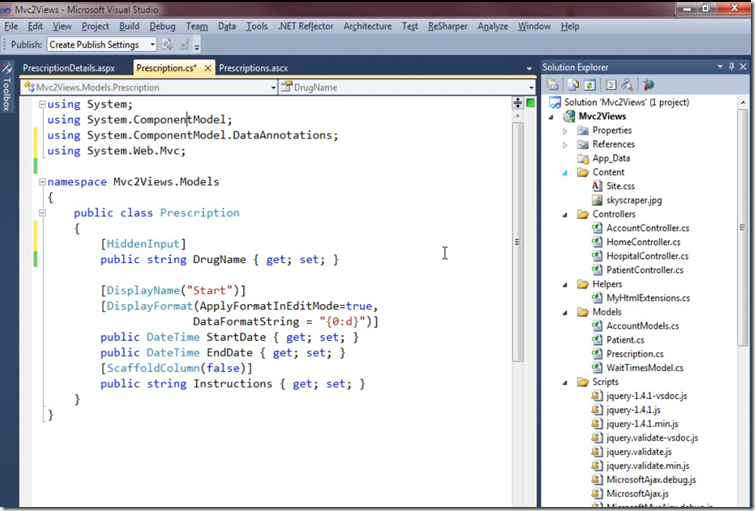
Task: Collapse the Models folder
Action: 565,313
